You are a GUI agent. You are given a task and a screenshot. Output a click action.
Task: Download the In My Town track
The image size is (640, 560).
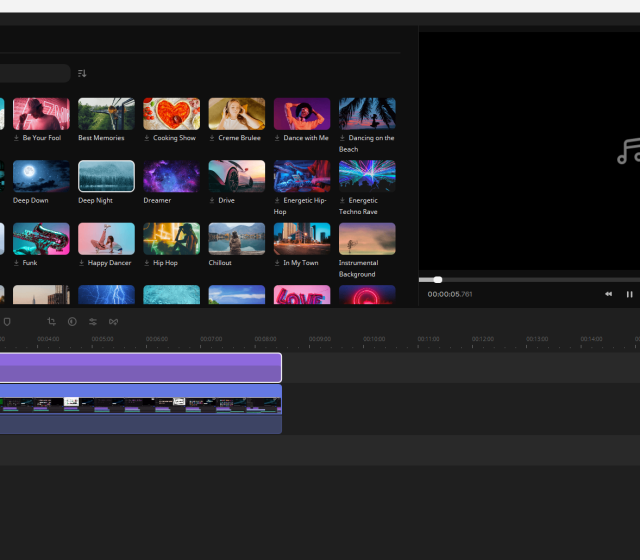278,262
